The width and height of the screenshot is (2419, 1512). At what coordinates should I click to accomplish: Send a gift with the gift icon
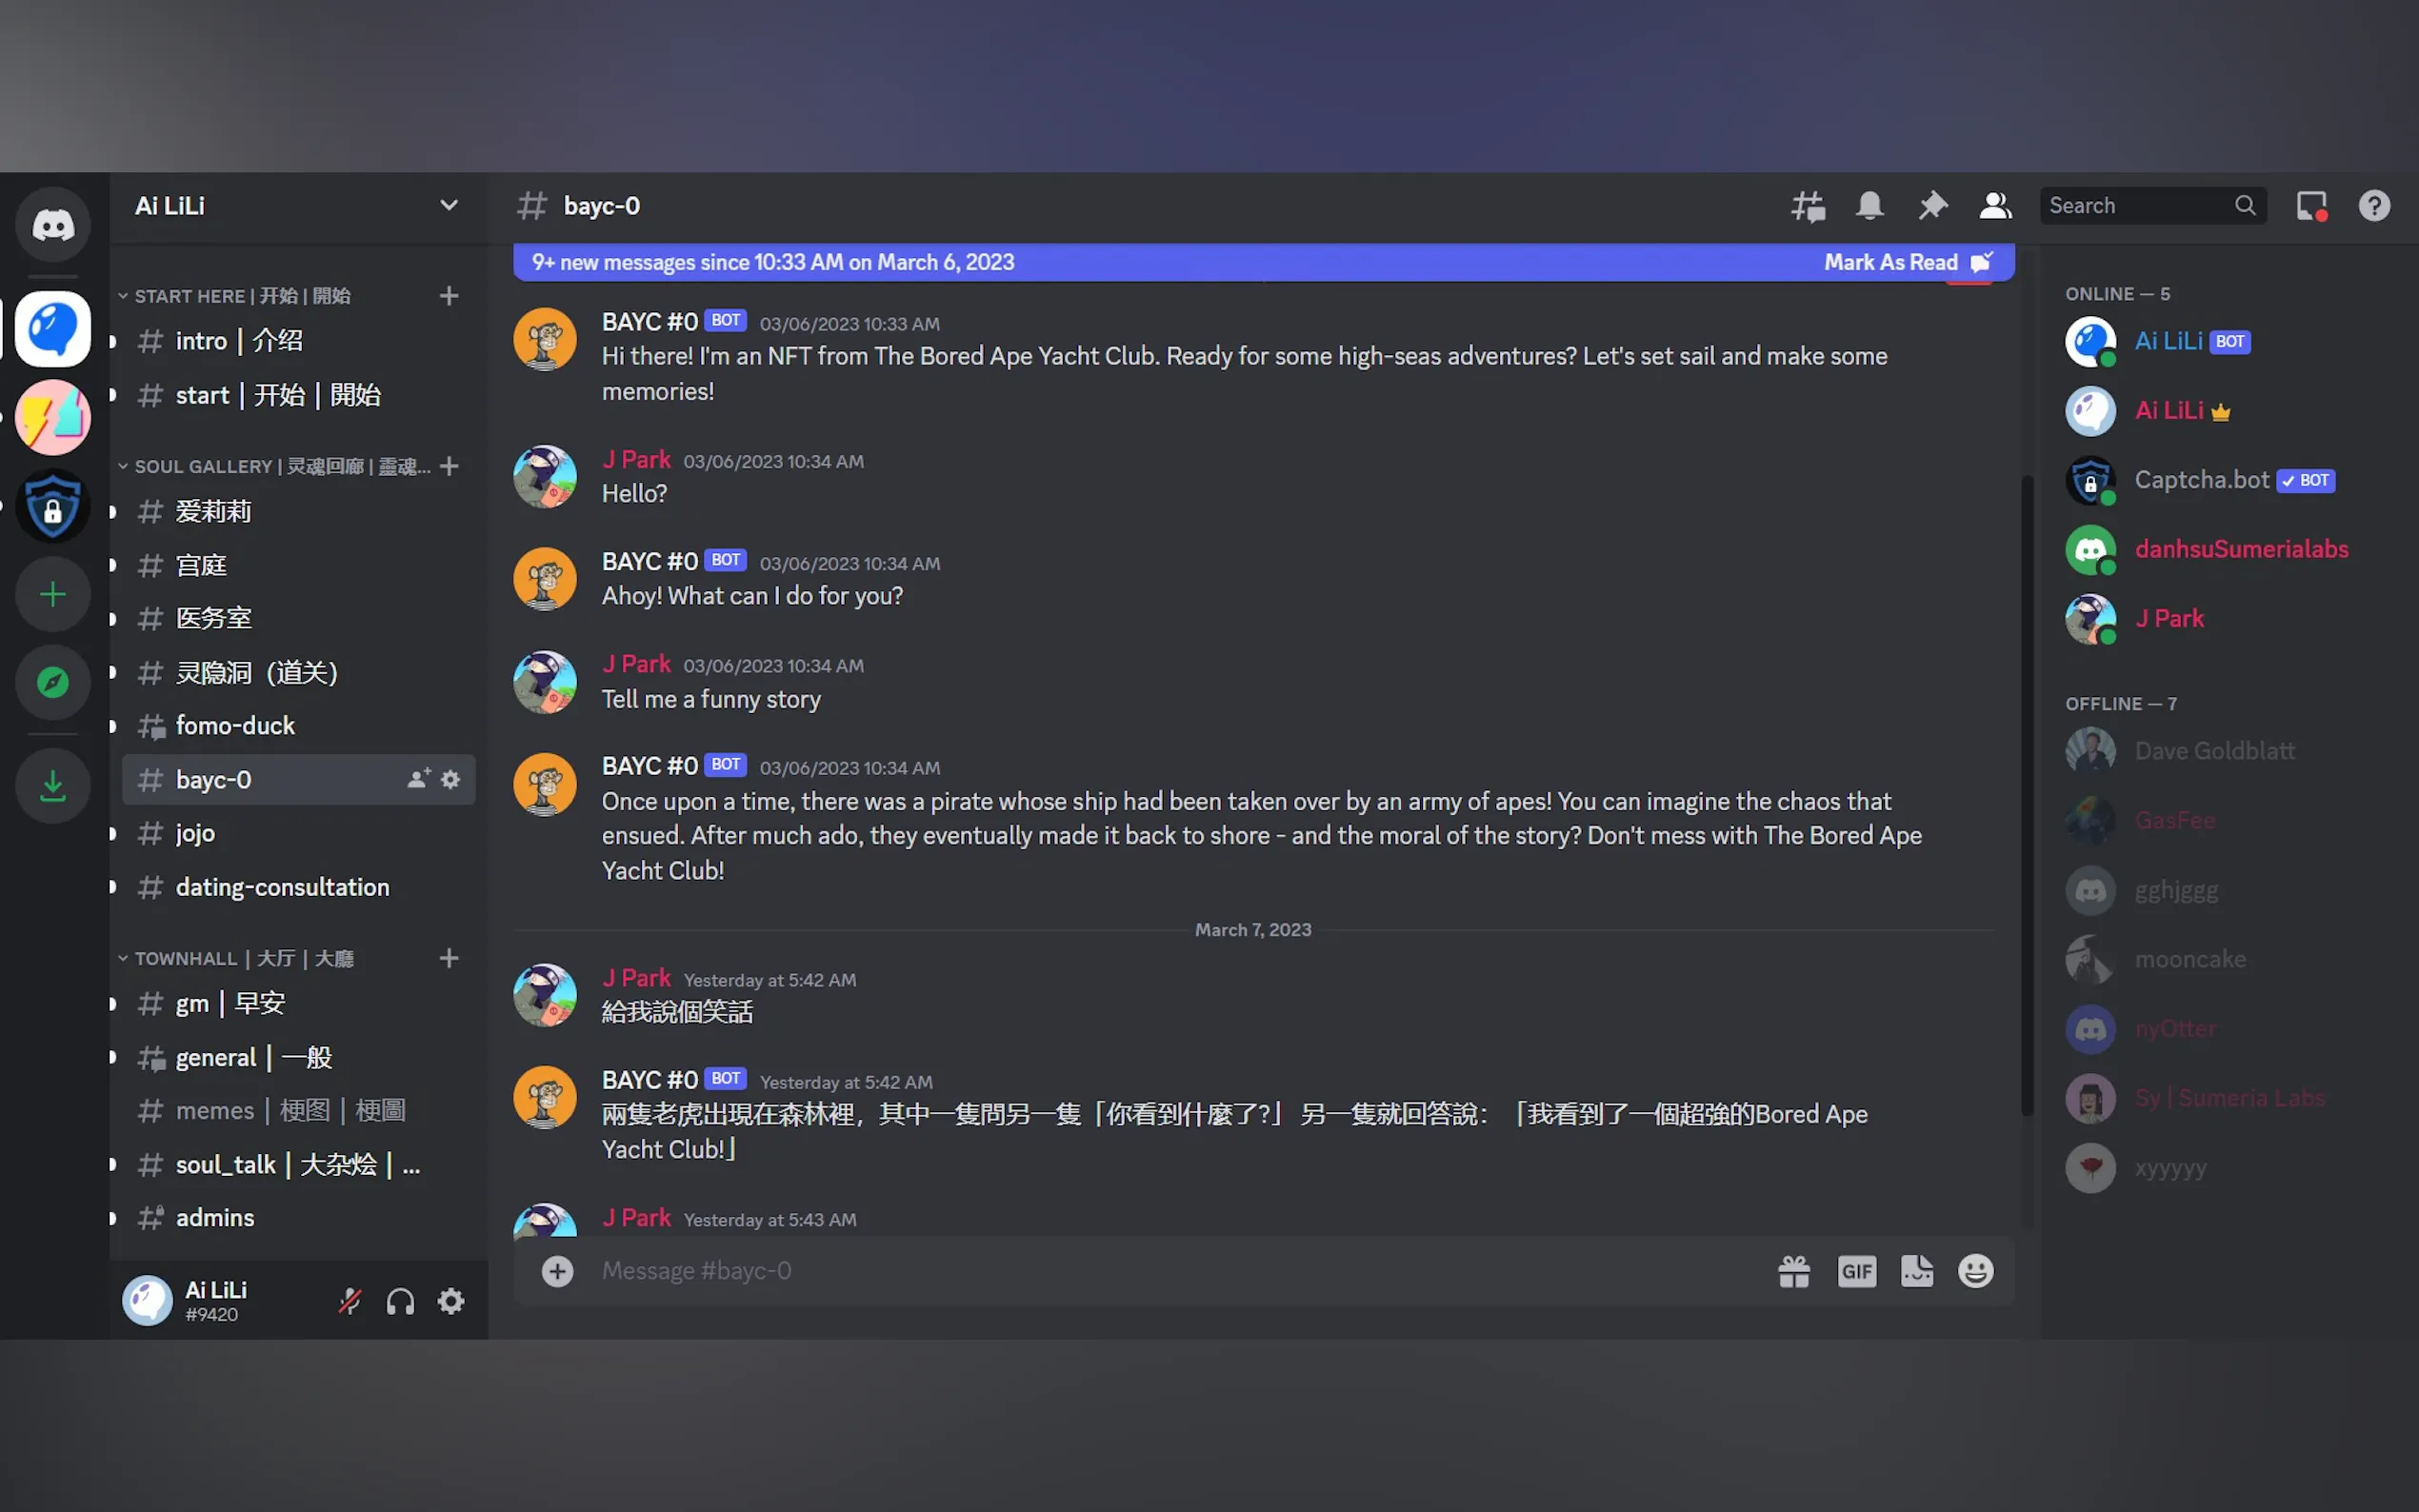point(1794,1271)
